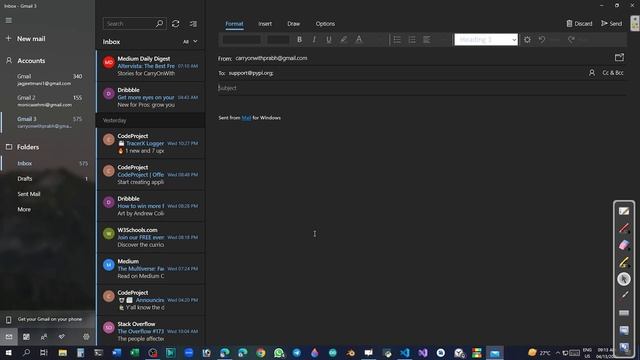Select red pen in floating annotation toolbar
This screenshot has width=640, height=360.
tap(624, 228)
